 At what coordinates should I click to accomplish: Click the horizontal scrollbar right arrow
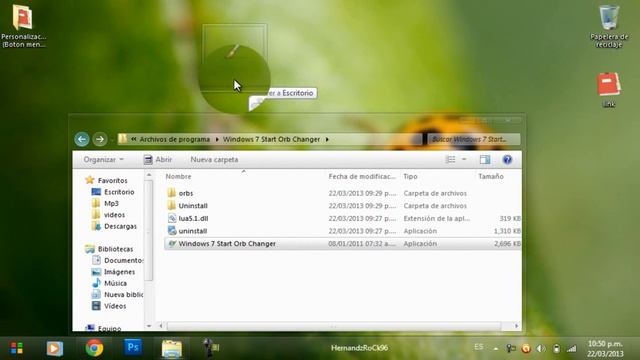point(516,326)
